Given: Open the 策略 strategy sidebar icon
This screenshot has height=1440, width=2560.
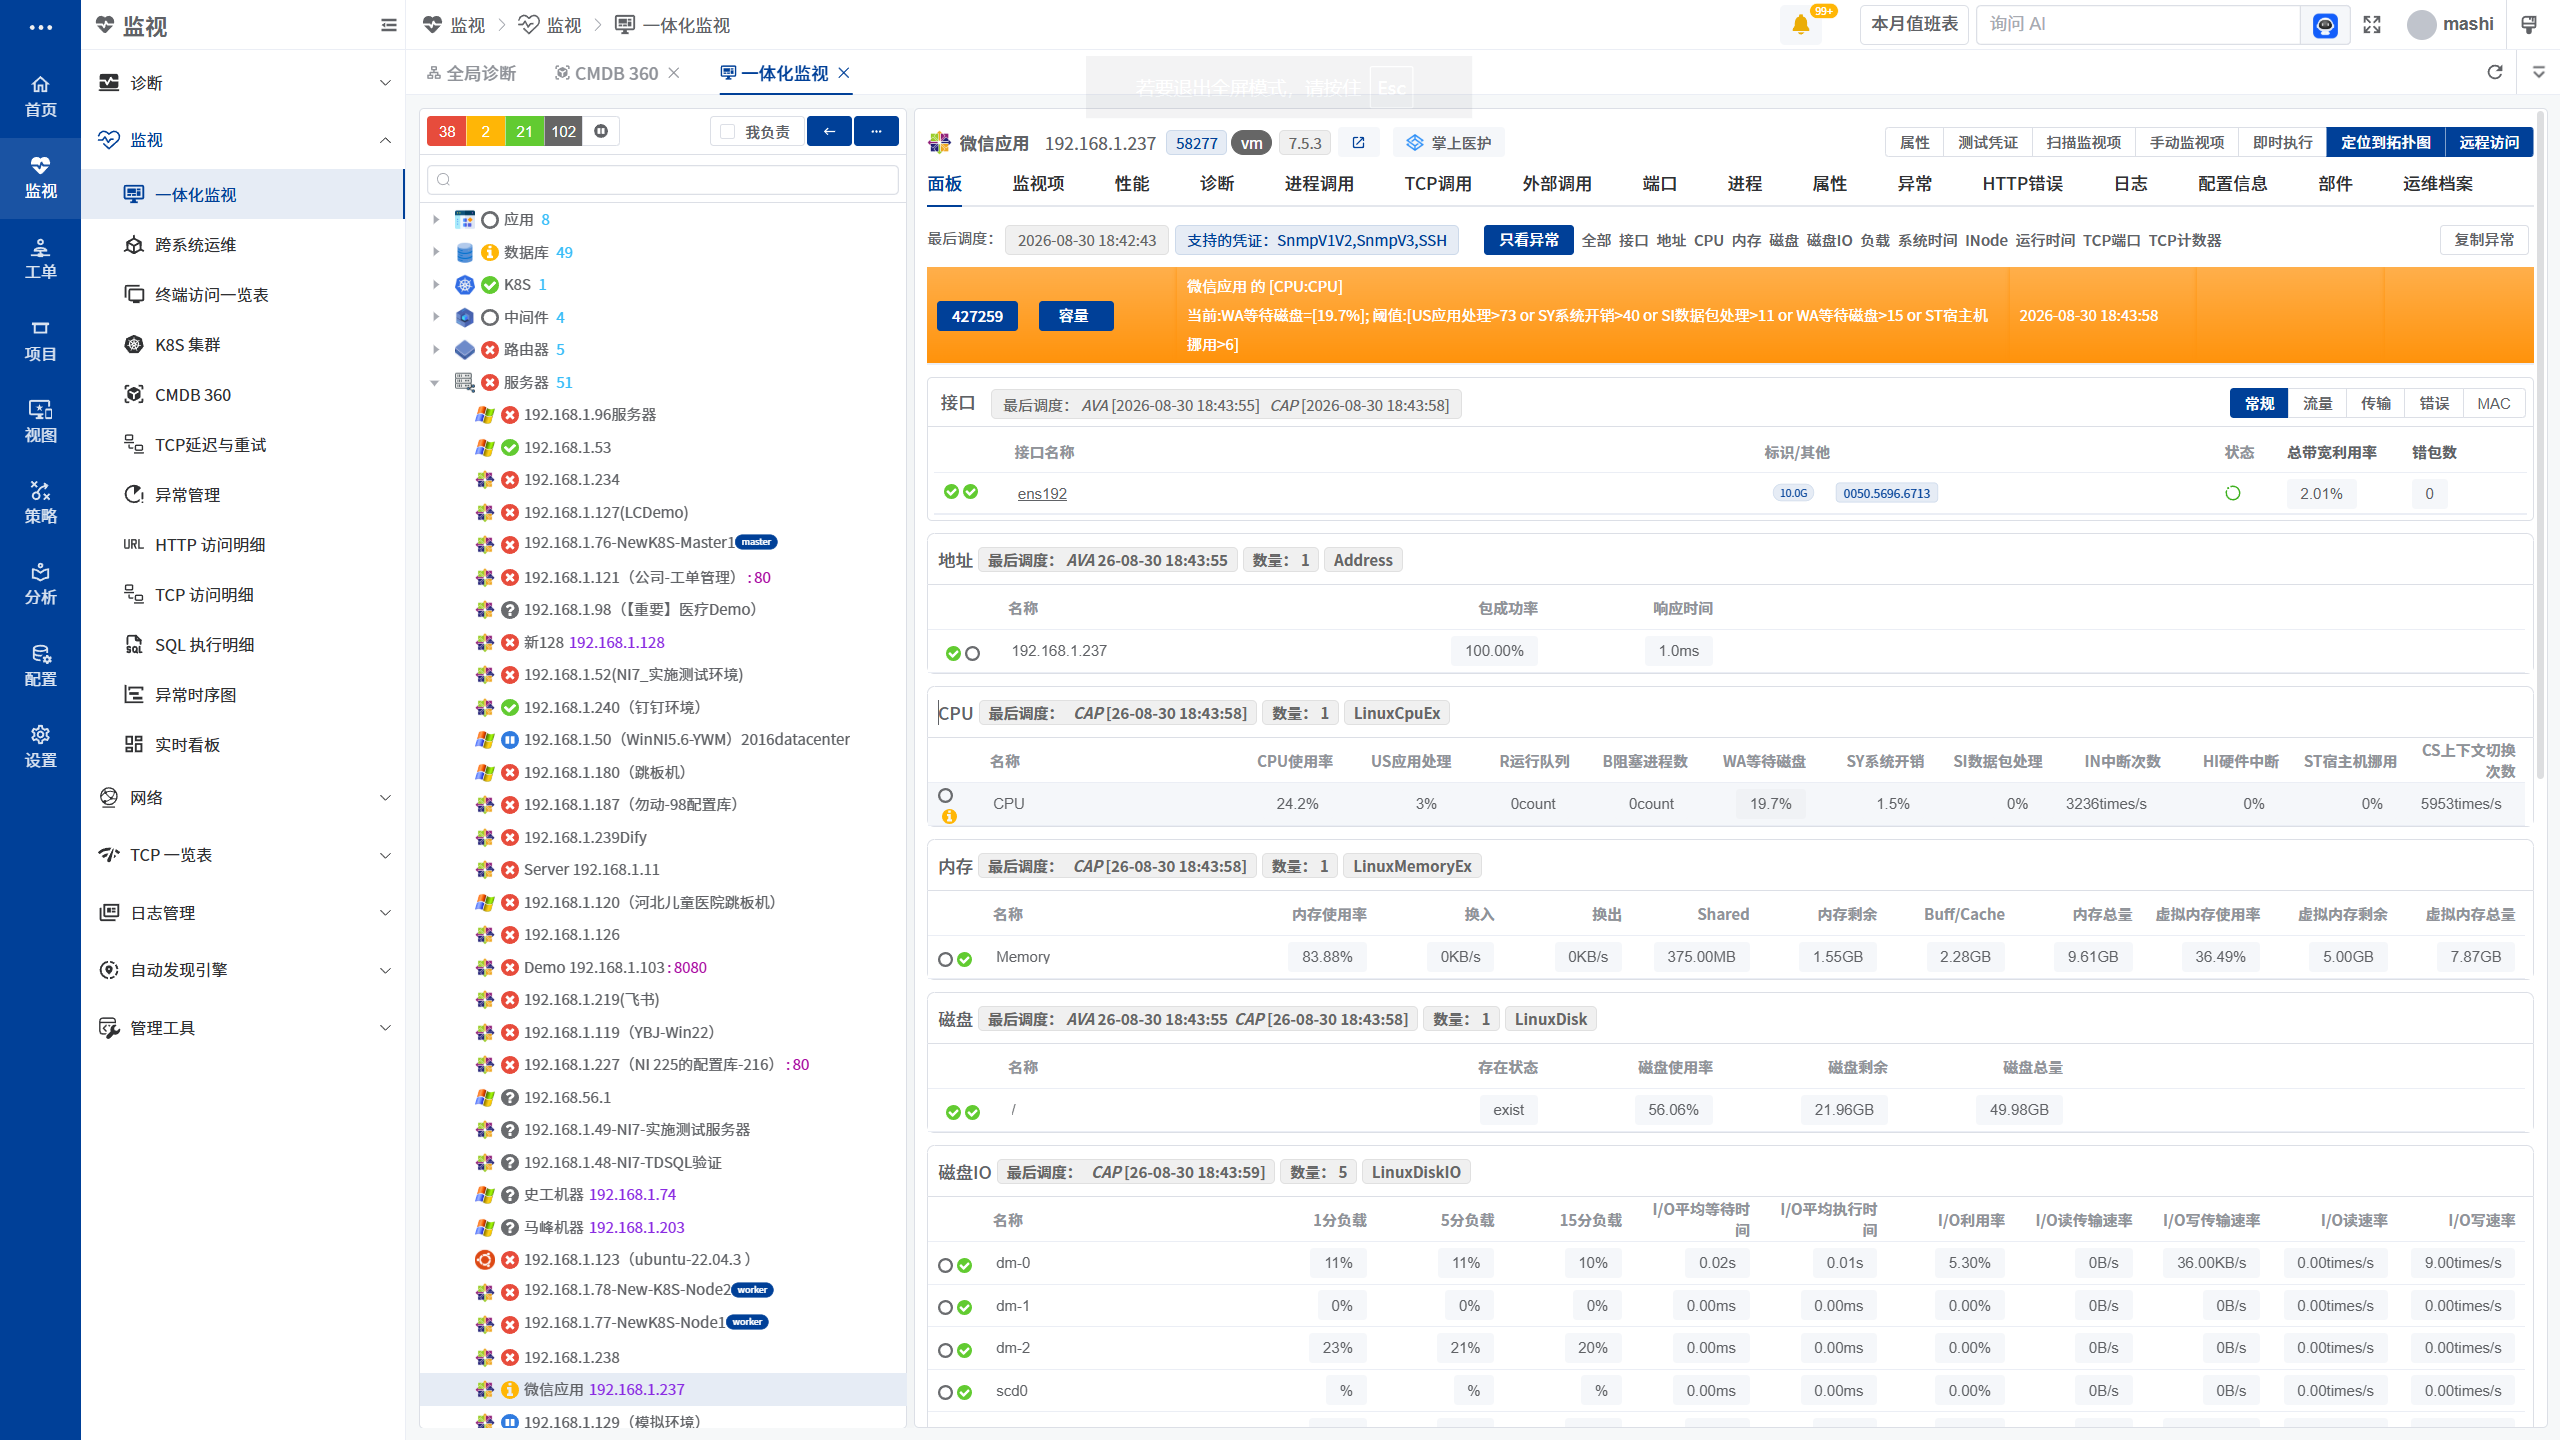Looking at the screenshot, I should [40, 503].
